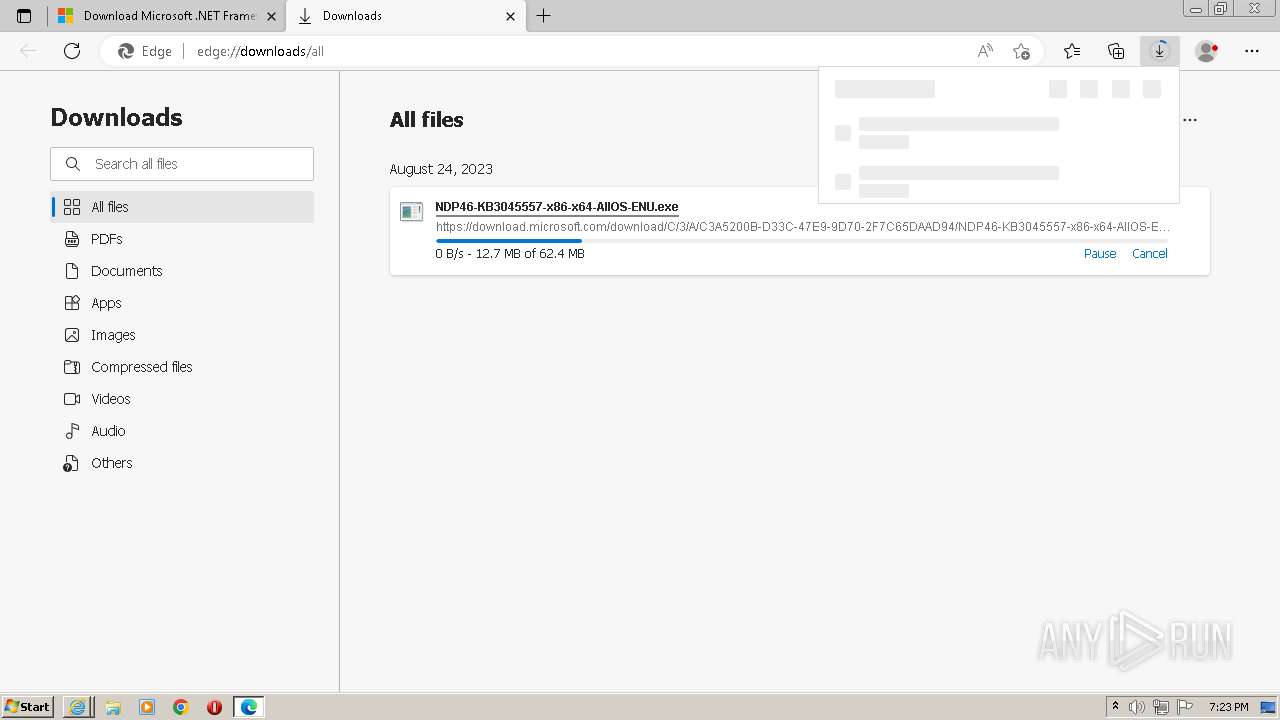Open a new tab with plus icon
The height and width of the screenshot is (720, 1280).
click(543, 16)
